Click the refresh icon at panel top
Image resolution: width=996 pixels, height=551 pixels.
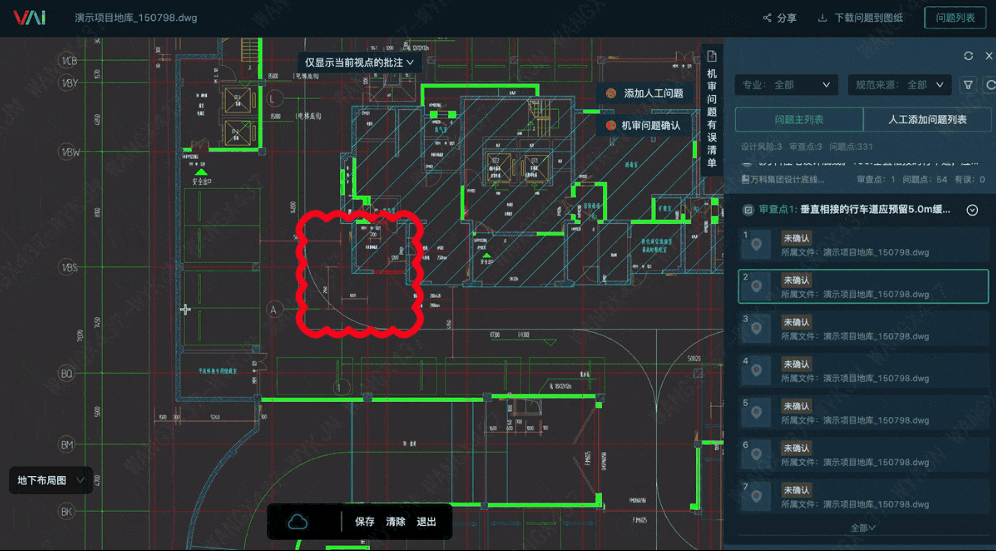coord(968,56)
